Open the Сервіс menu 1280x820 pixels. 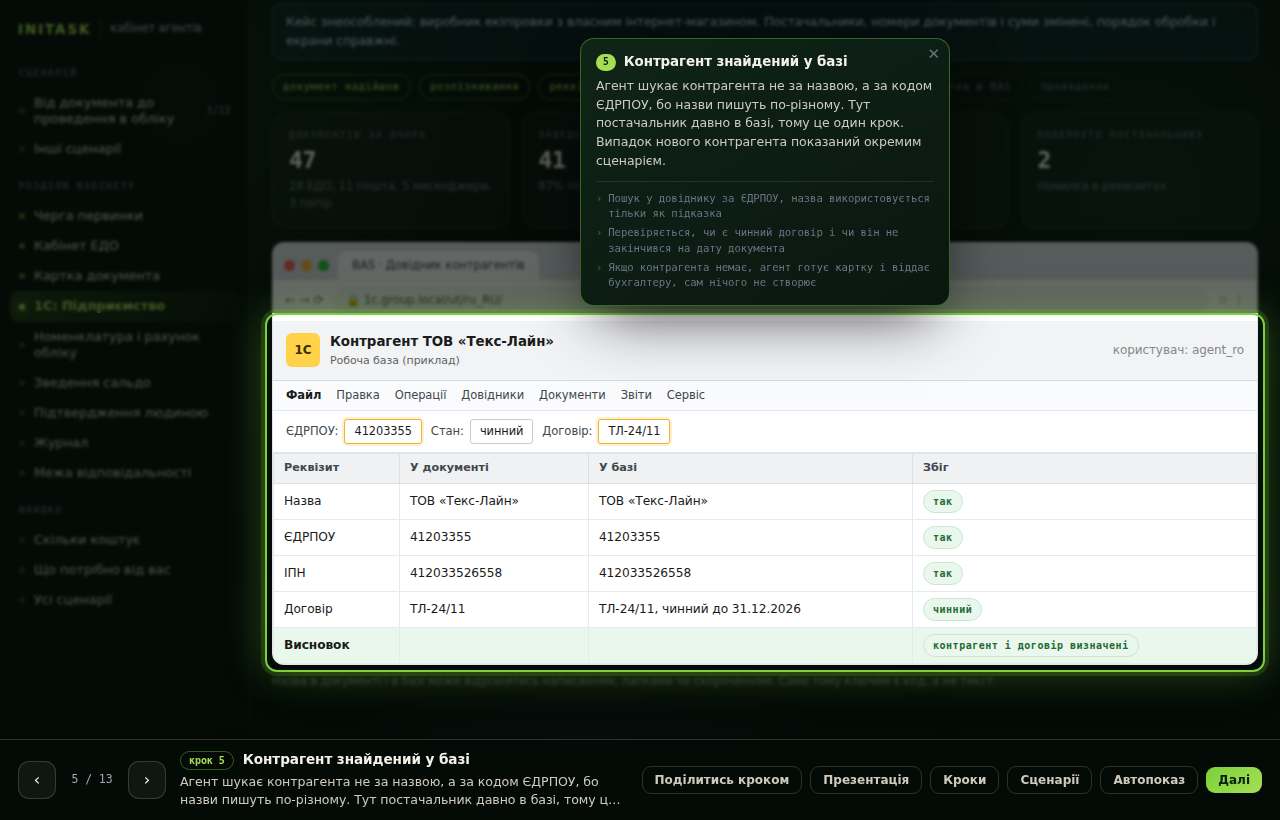(686, 395)
